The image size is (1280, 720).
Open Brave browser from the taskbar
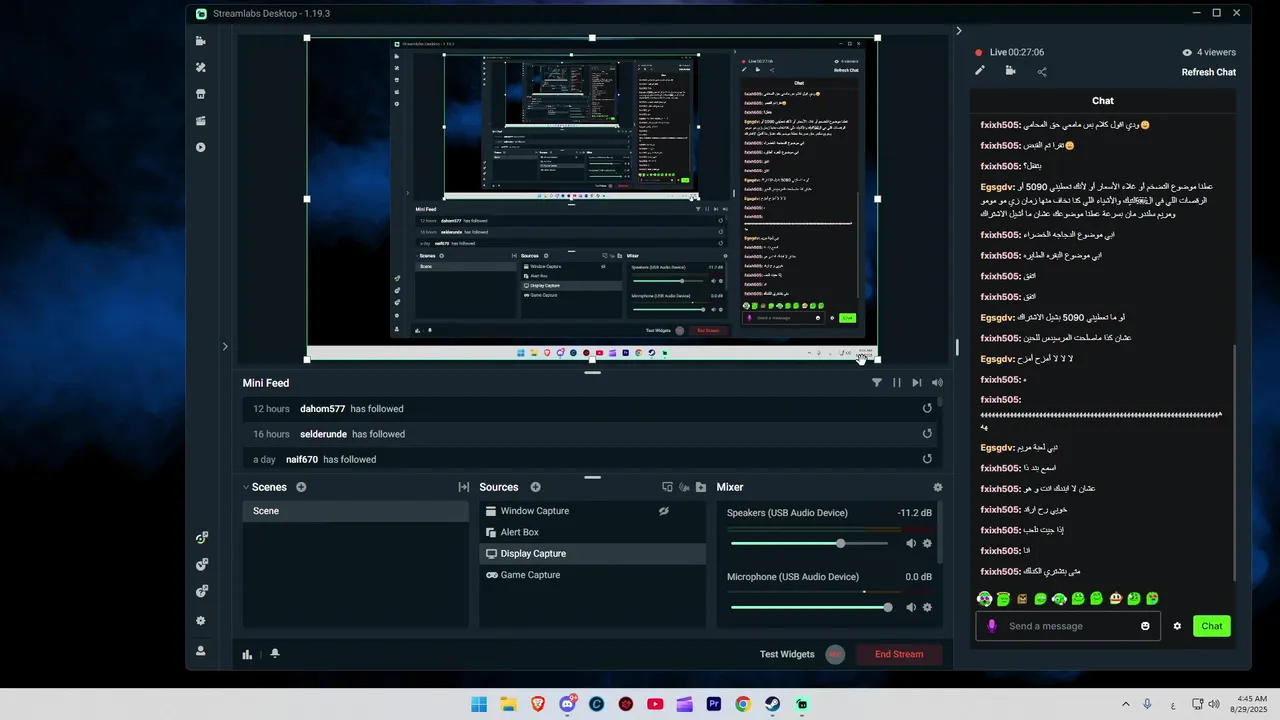538,704
